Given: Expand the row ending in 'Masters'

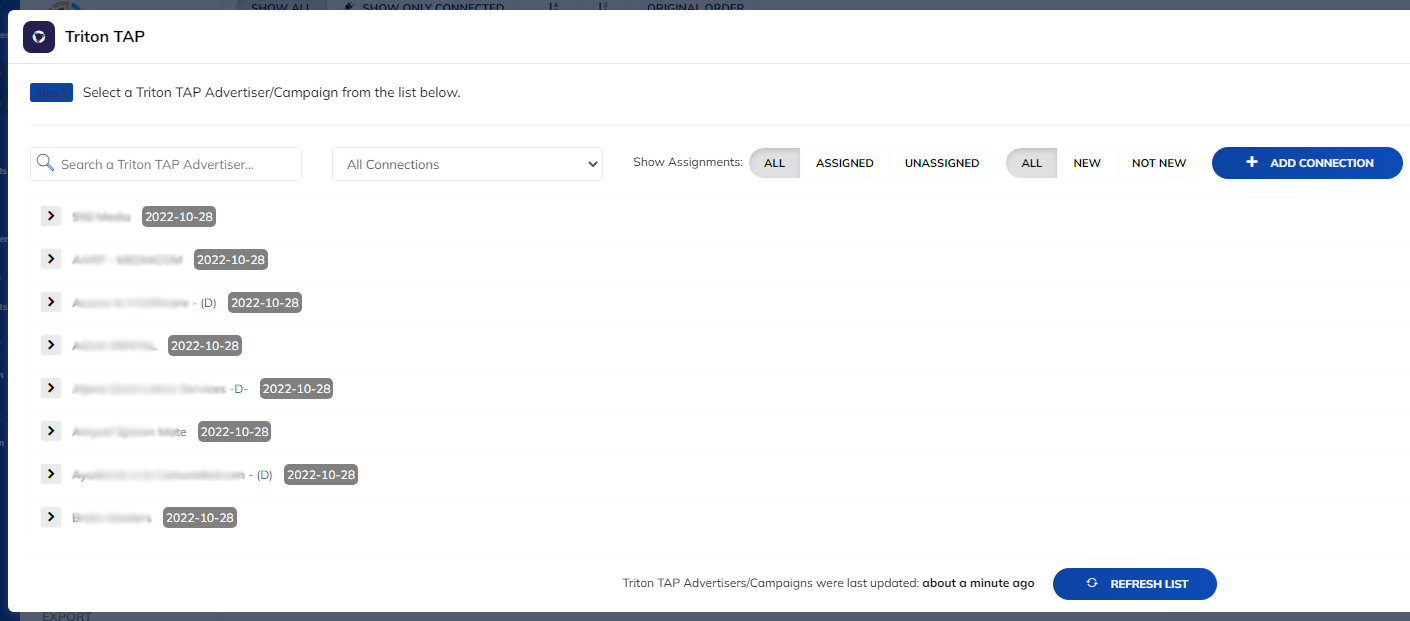Looking at the screenshot, I should 51,517.
